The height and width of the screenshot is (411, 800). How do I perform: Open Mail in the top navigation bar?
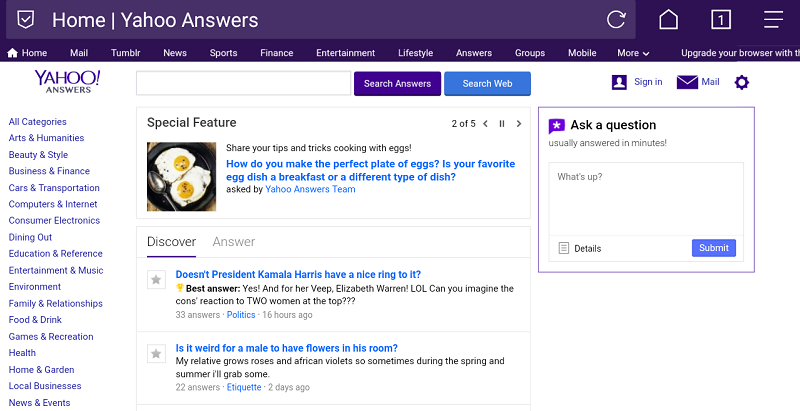[x=79, y=53]
